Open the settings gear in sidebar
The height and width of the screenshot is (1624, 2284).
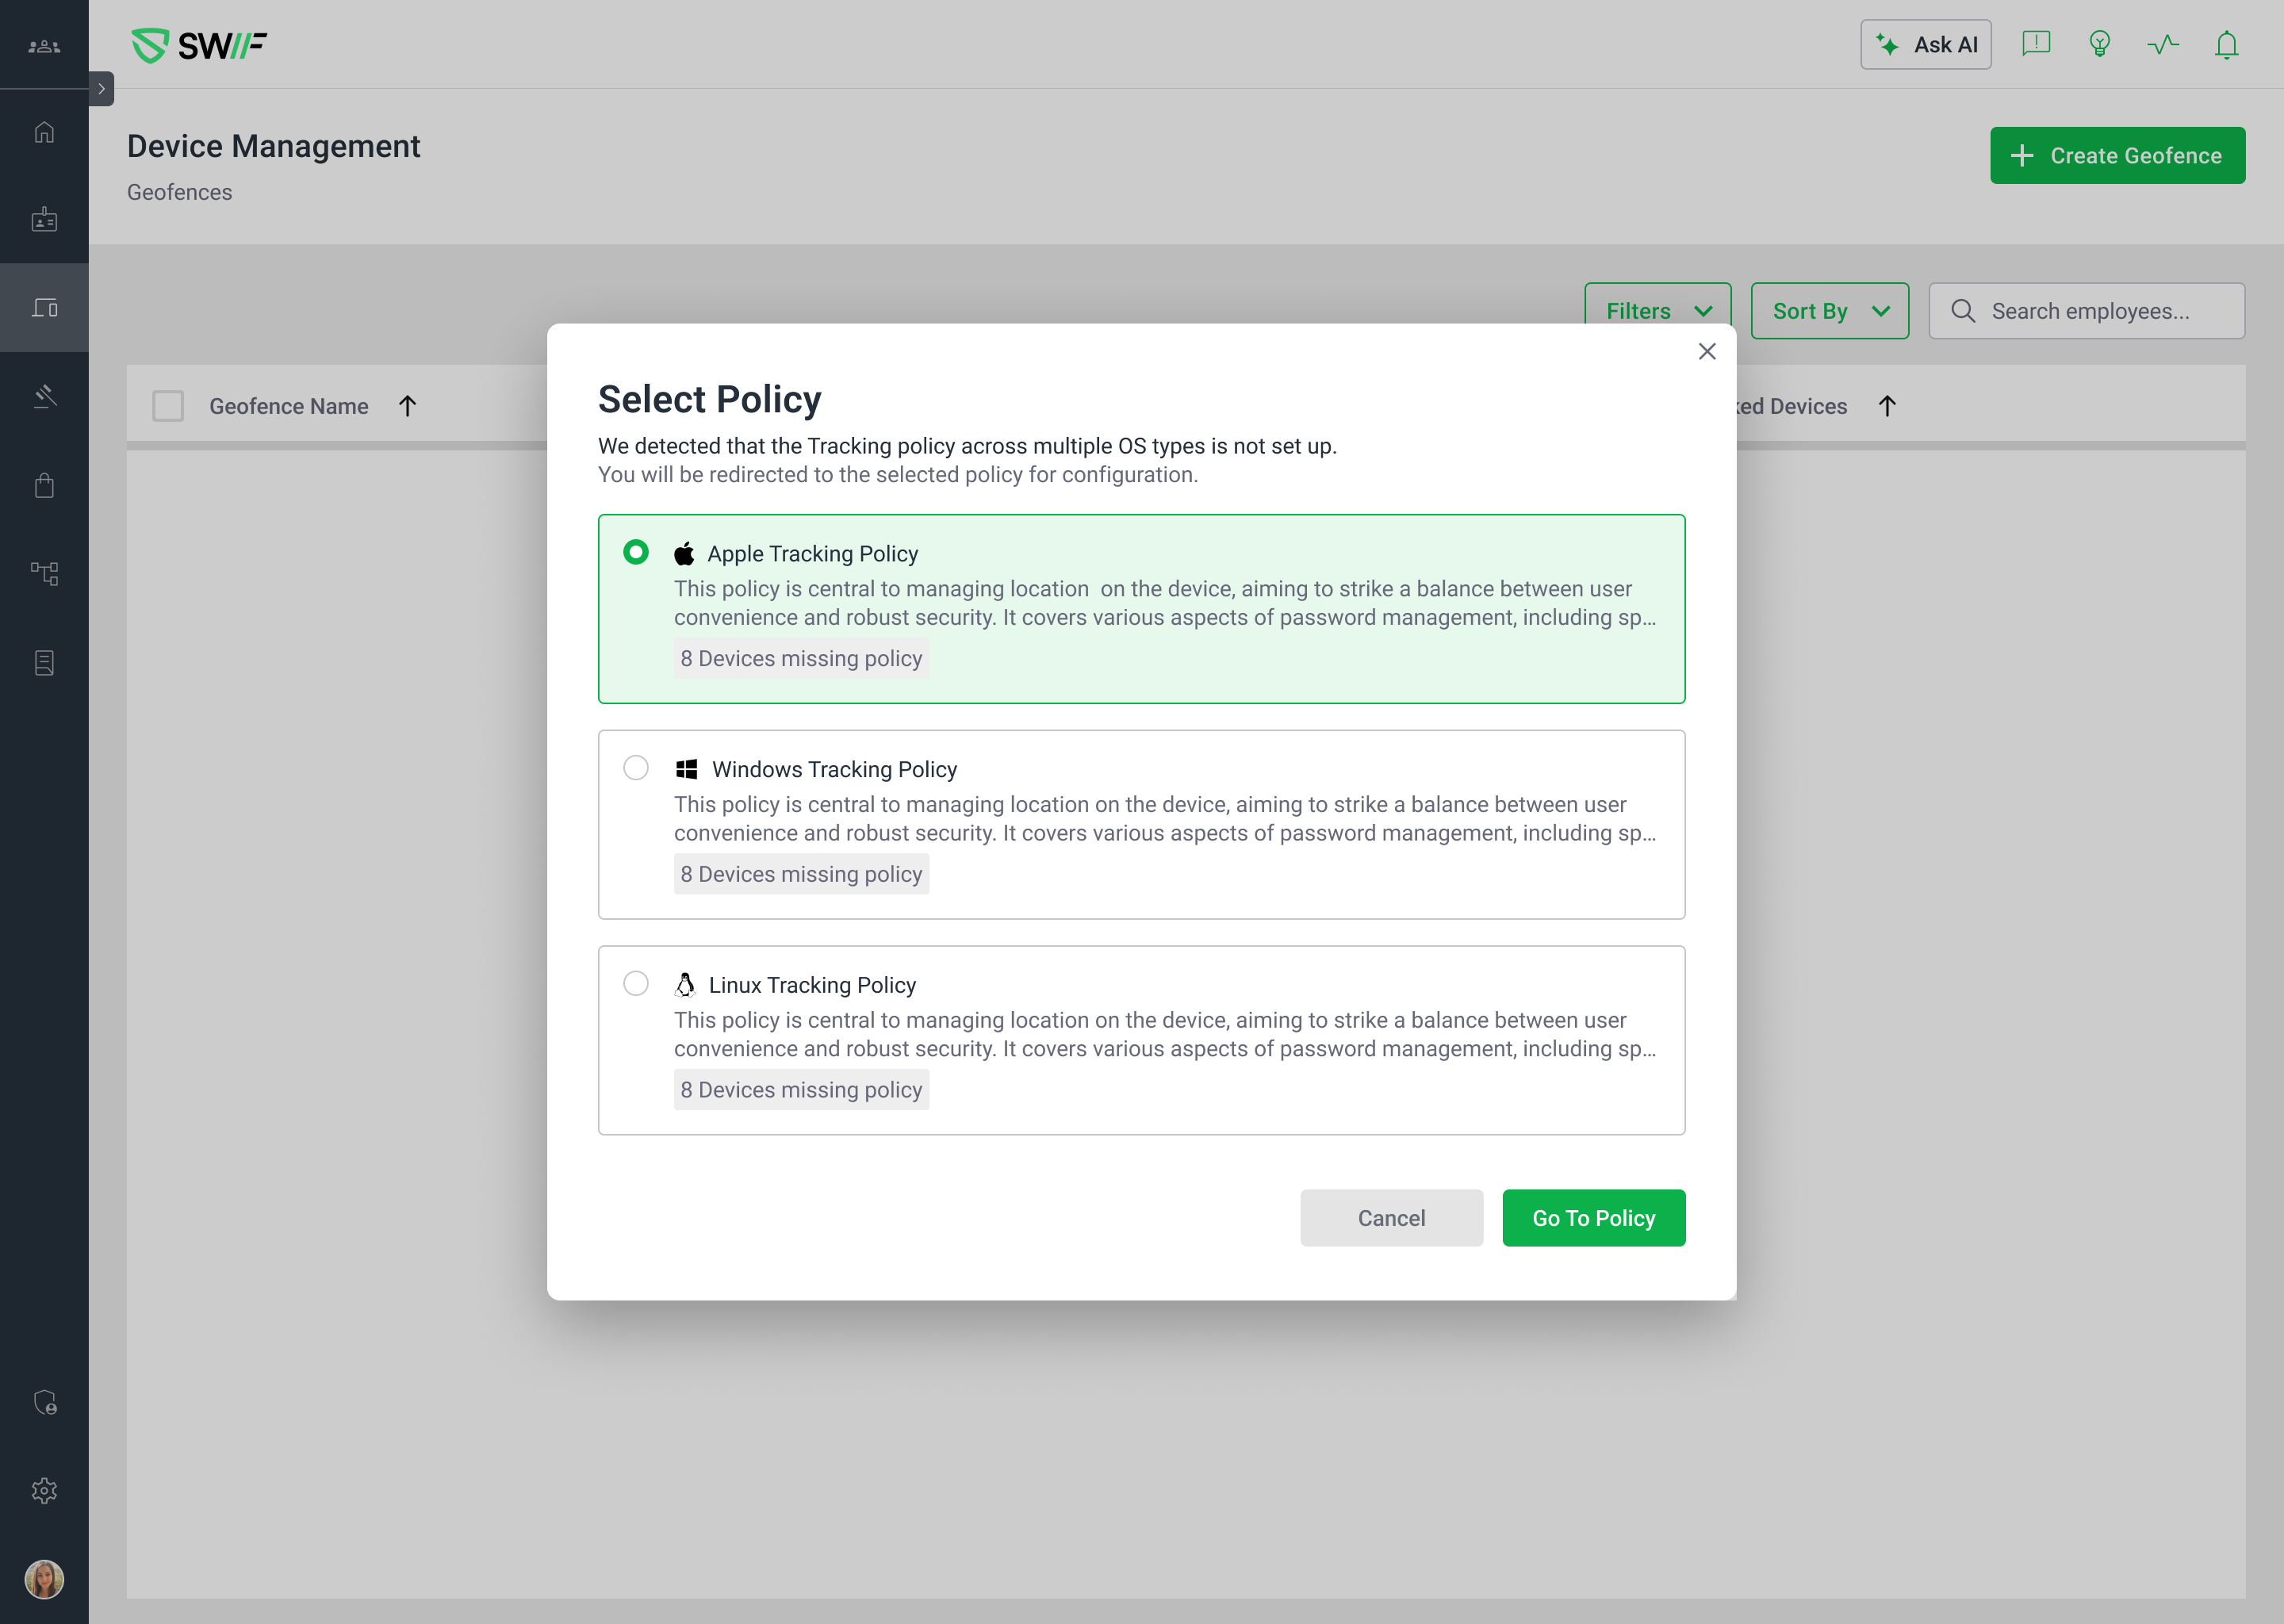pyautogui.click(x=44, y=1491)
